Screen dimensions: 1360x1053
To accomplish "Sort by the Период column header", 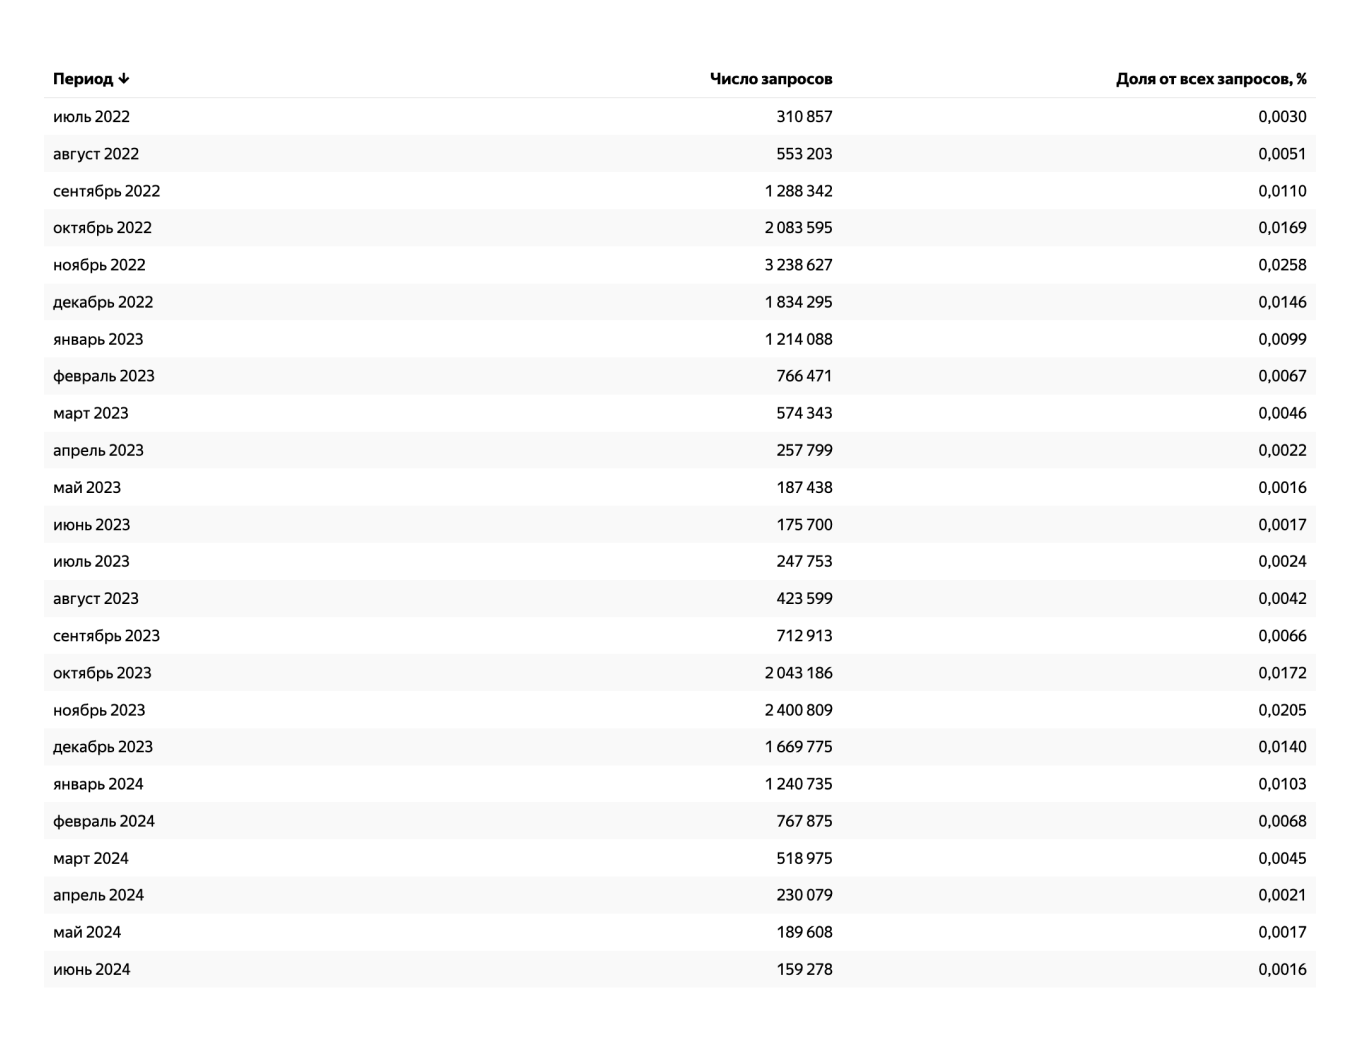I will tap(83, 79).
